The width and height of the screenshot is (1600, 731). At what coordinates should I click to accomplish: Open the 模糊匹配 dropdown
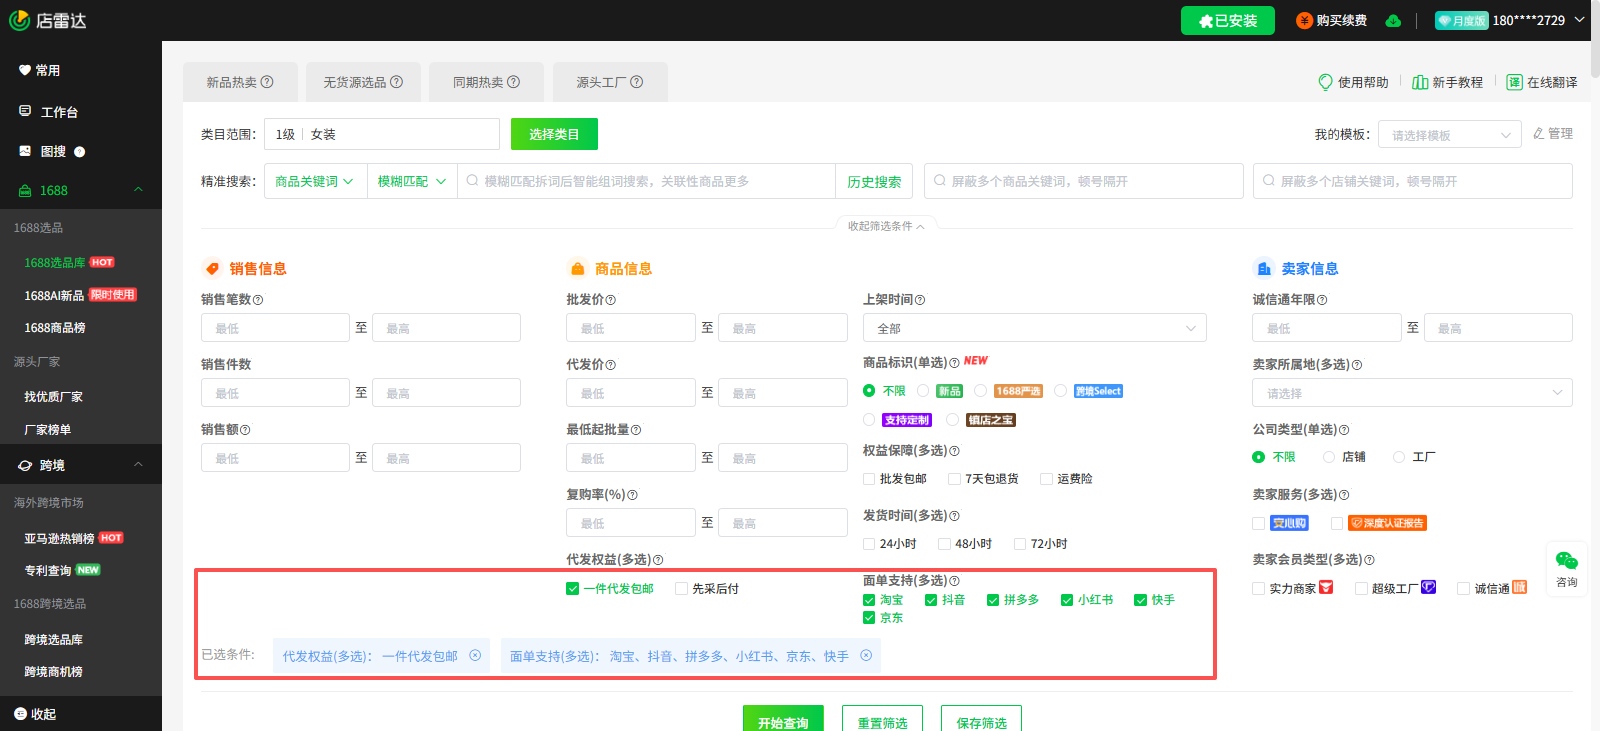click(x=412, y=181)
